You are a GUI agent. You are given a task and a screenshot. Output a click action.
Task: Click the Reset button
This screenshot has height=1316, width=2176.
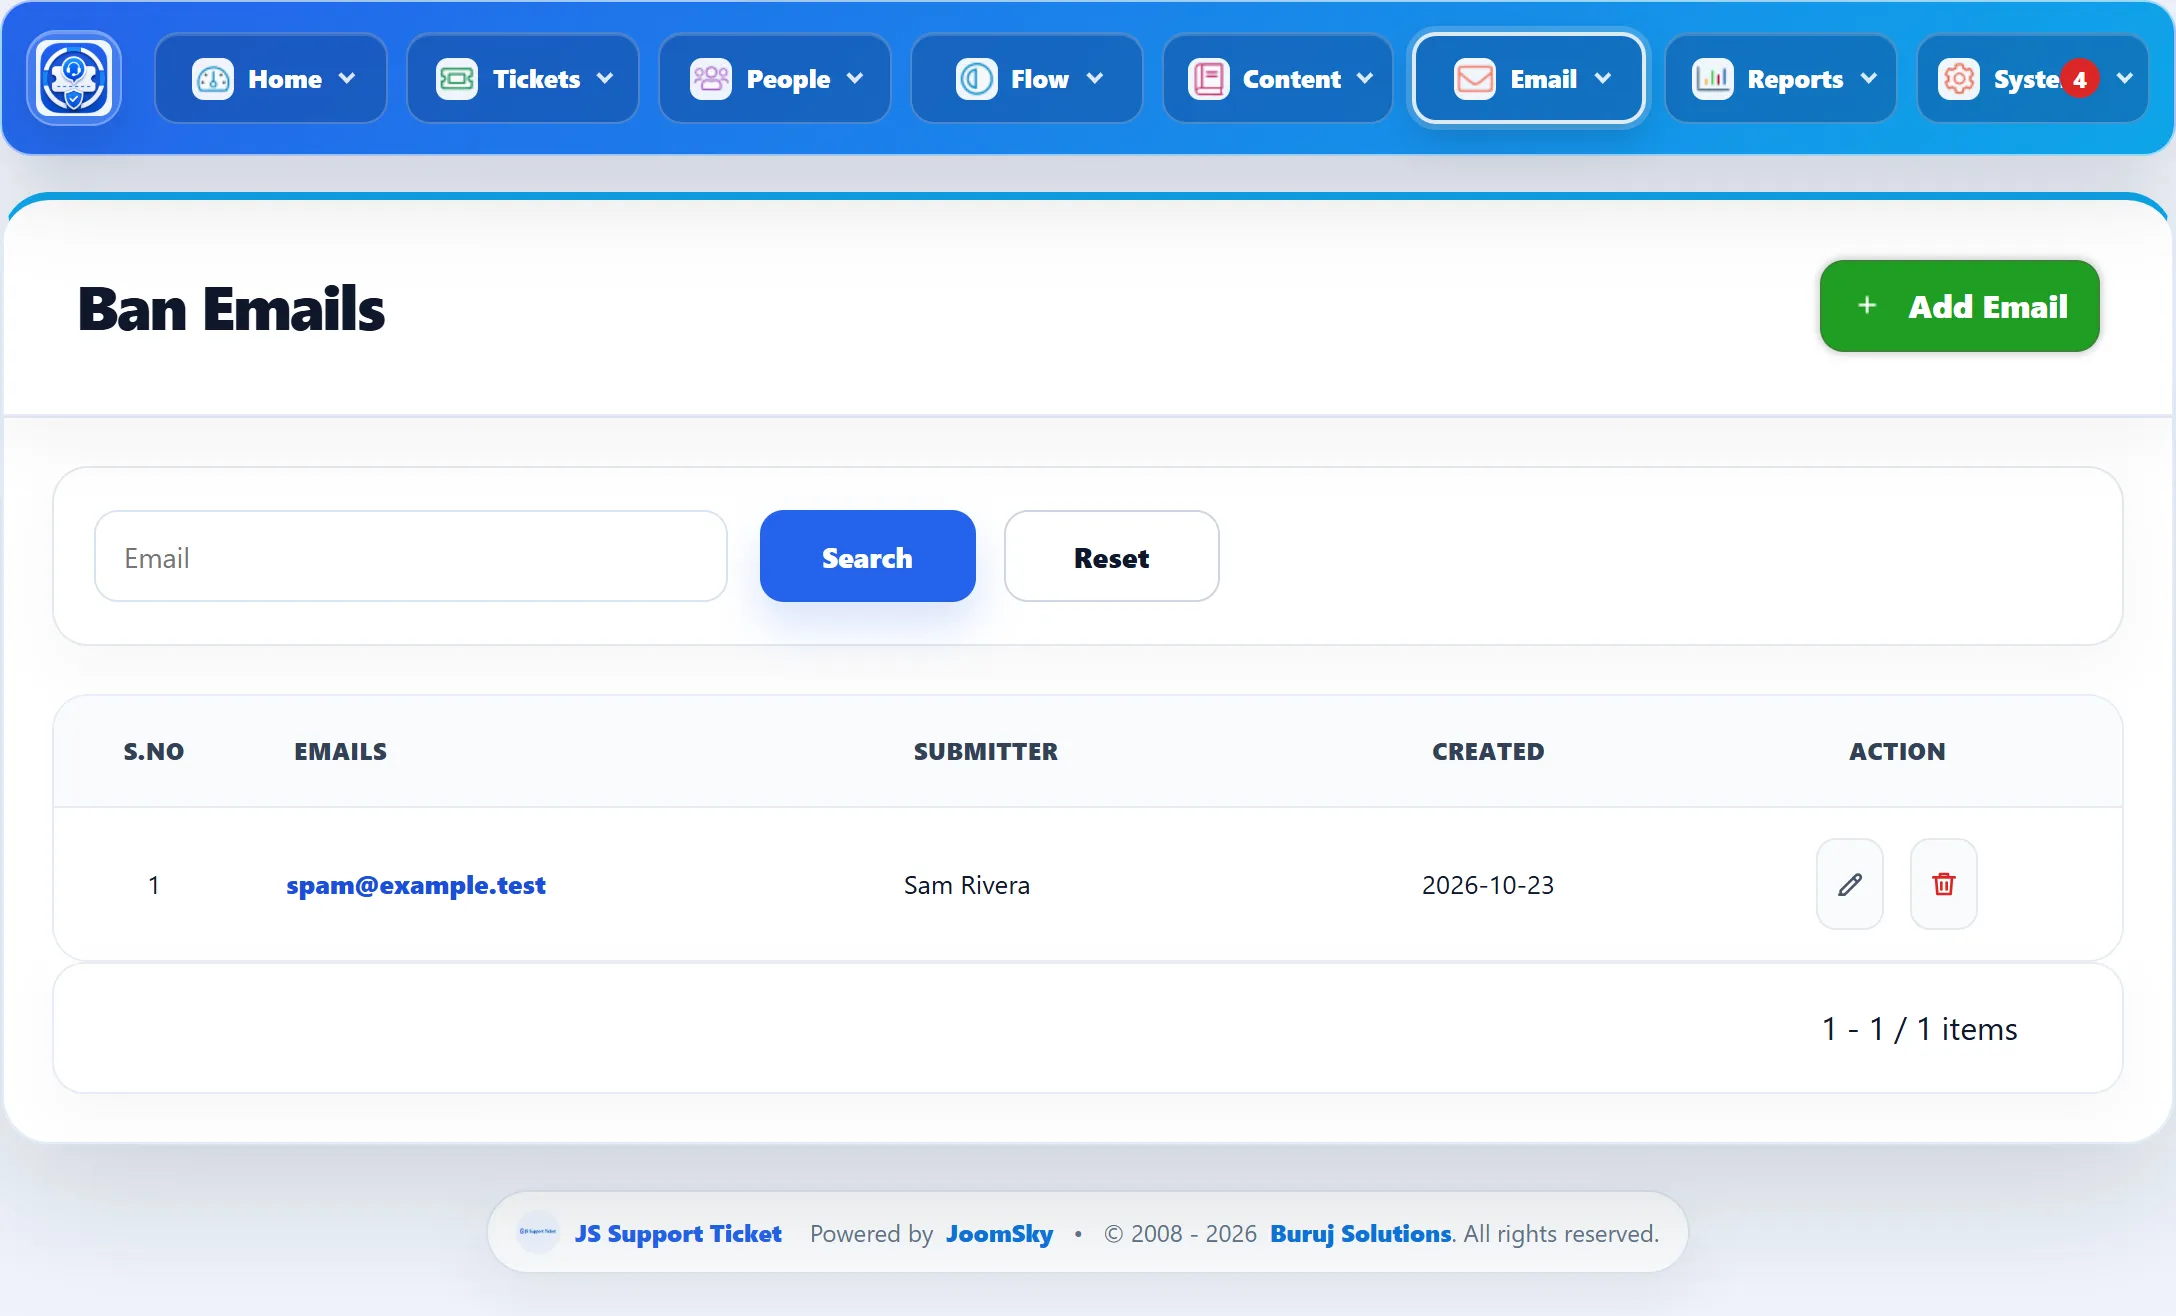pyautogui.click(x=1111, y=556)
